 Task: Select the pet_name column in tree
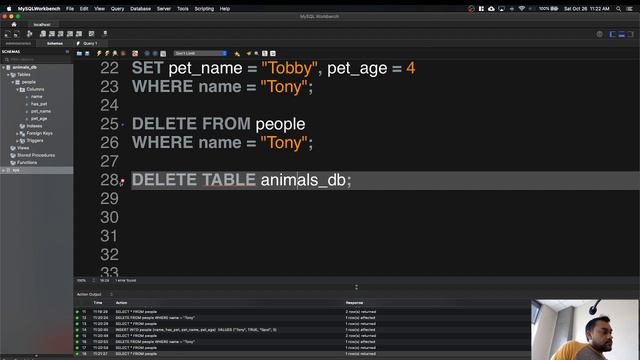coord(41,111)
